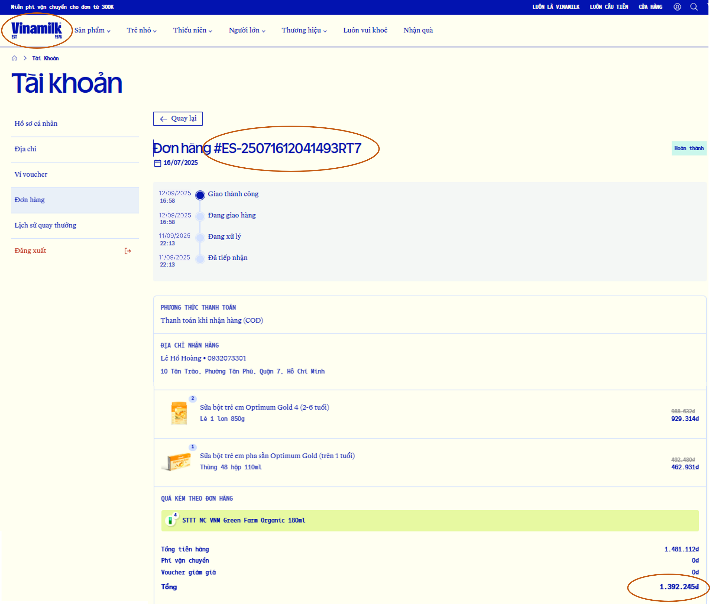Expand the Trẻ nhỏ dropdown menu
This screenshot has width=710, height=604.
click(142, 30)
